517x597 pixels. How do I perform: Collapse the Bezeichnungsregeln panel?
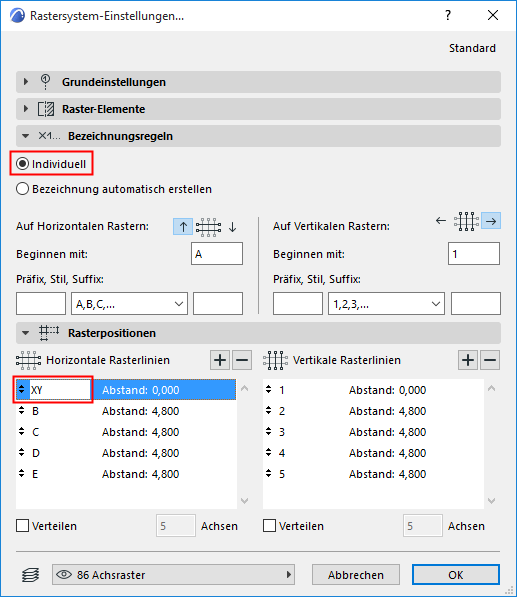pyautogui.click(x=258, y=136)
